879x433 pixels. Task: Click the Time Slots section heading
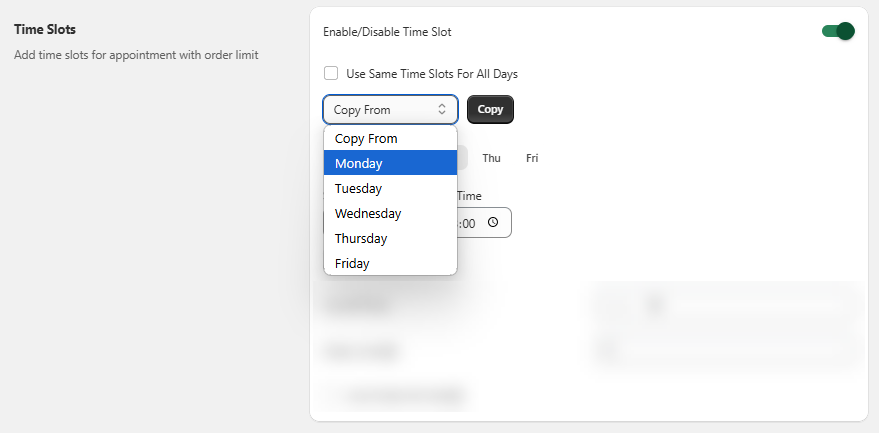tap(45, 31)
